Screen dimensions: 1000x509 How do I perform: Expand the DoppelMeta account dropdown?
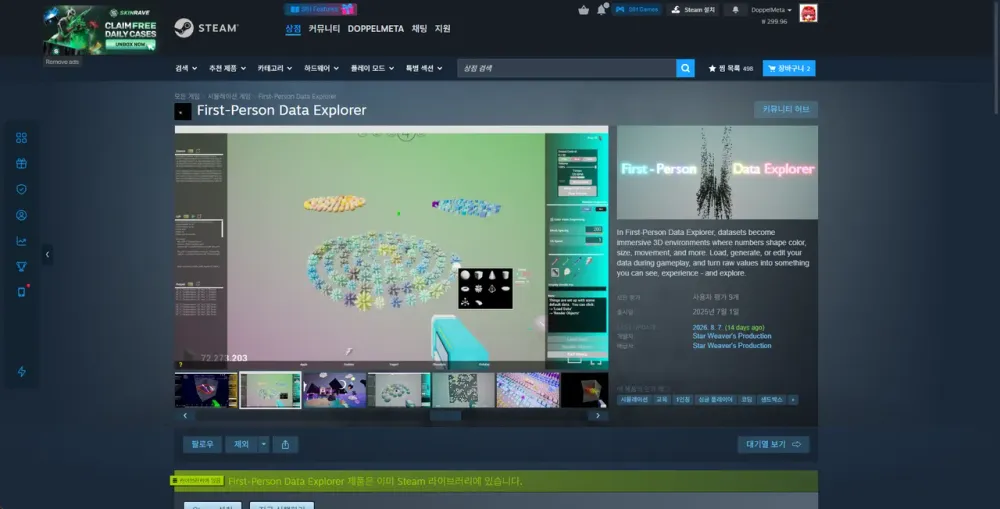(771, 10)
